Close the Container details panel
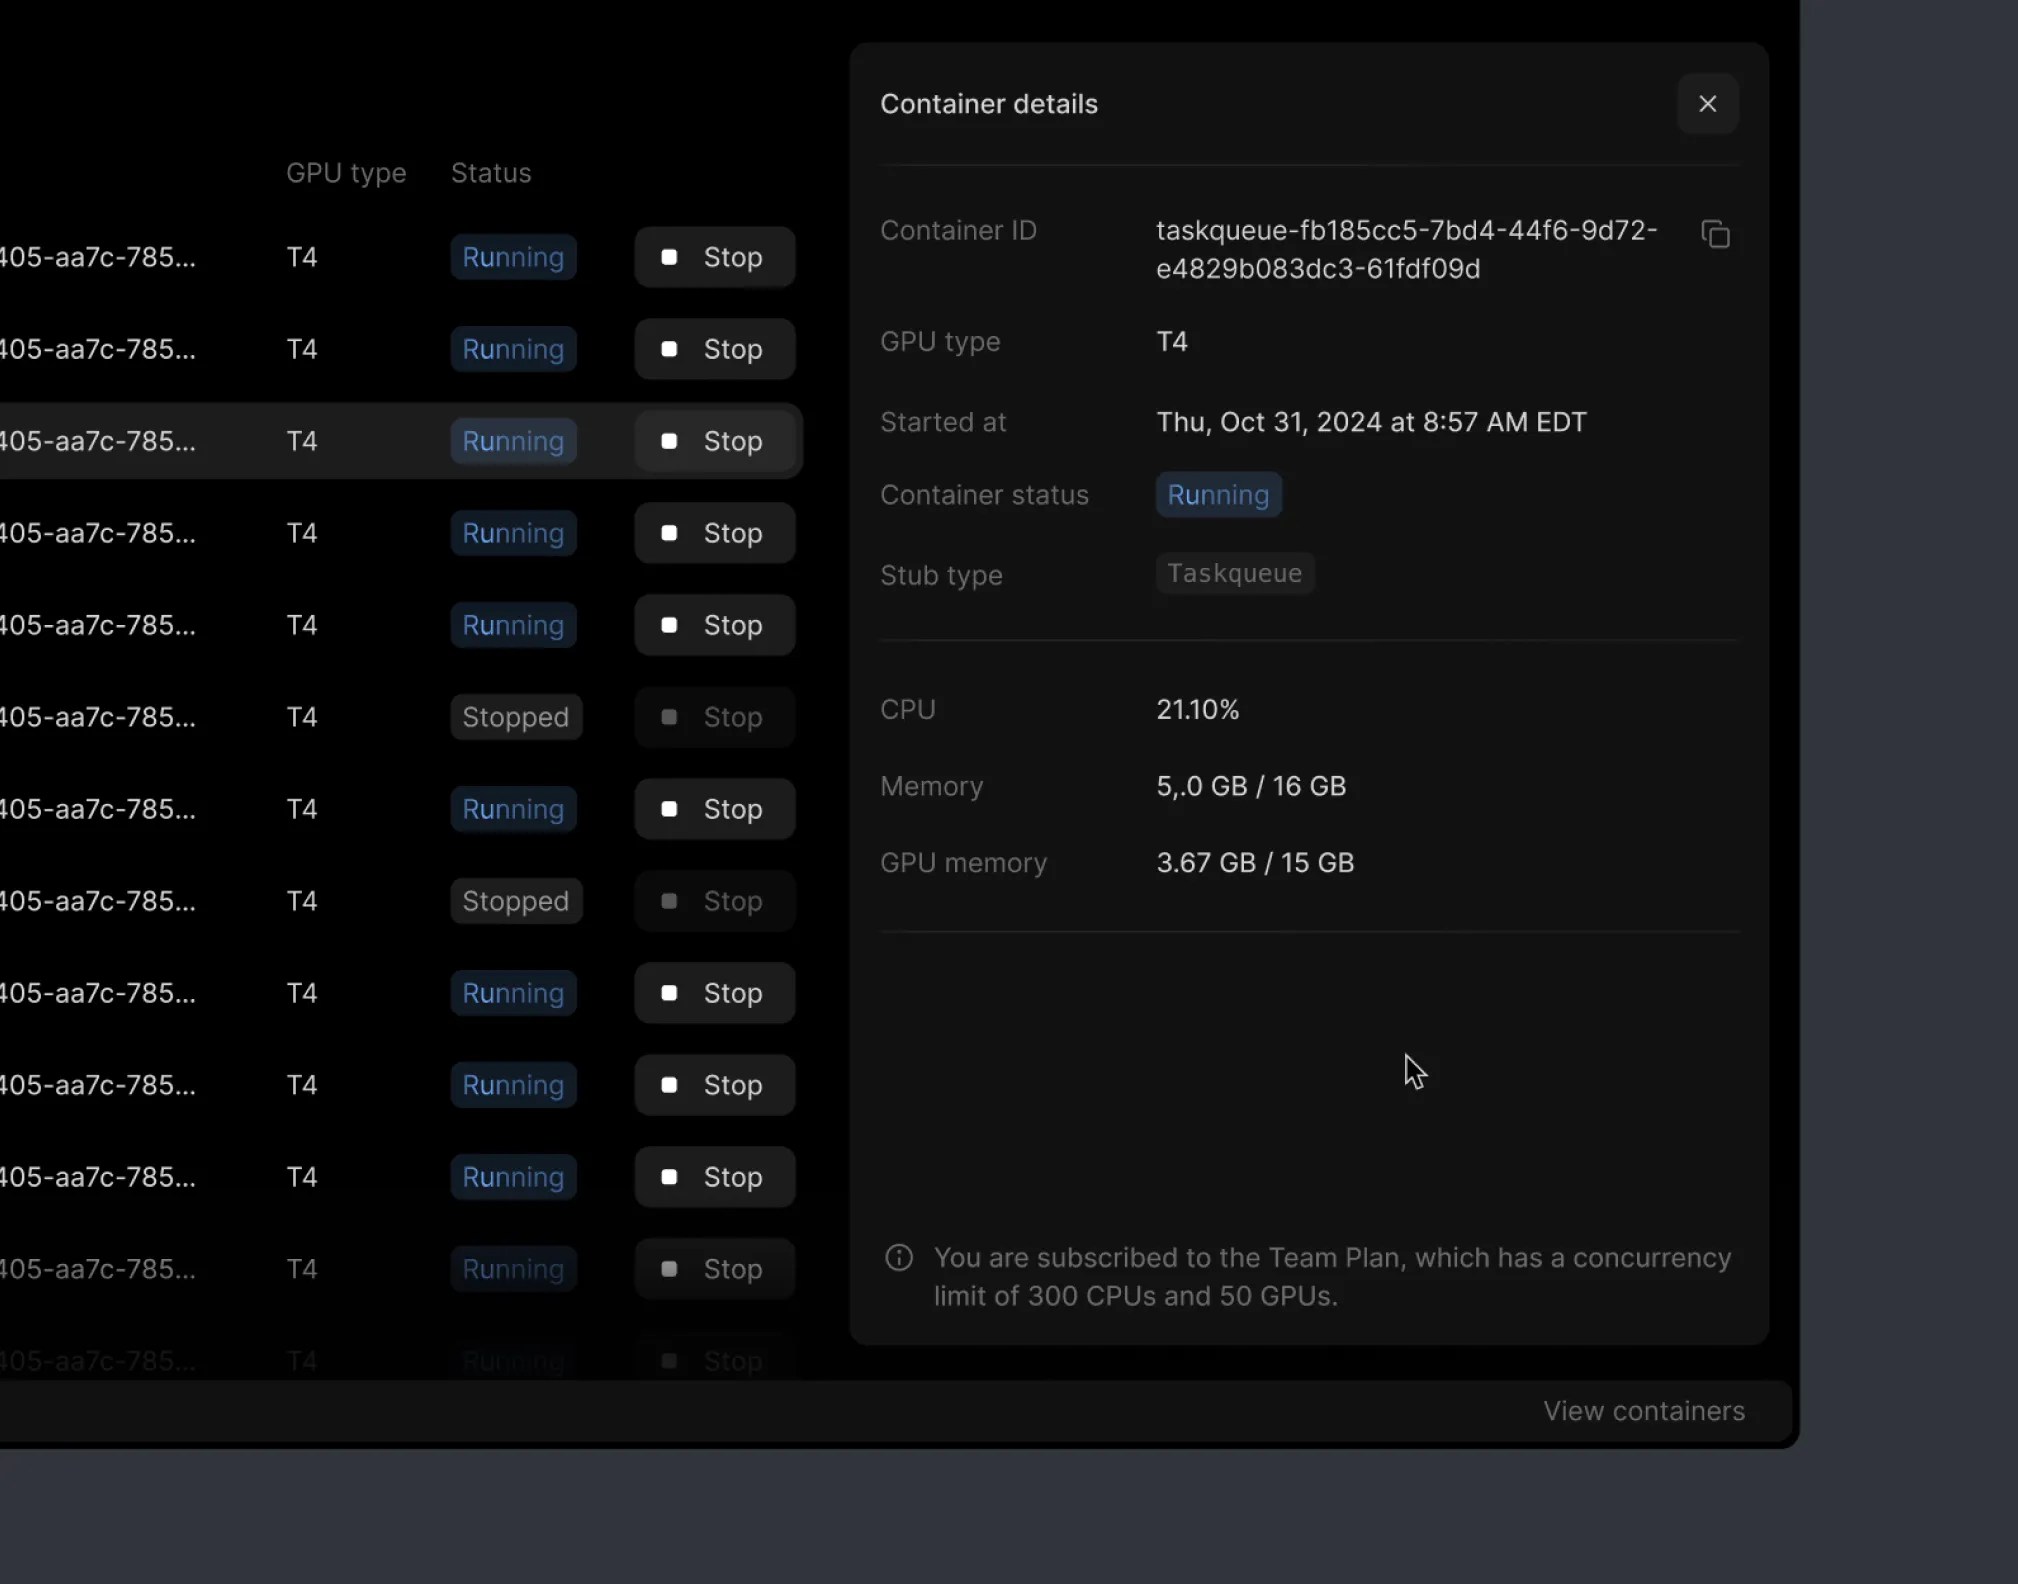Viewport: 2018px width, 1584px height. pos(1708,103)
